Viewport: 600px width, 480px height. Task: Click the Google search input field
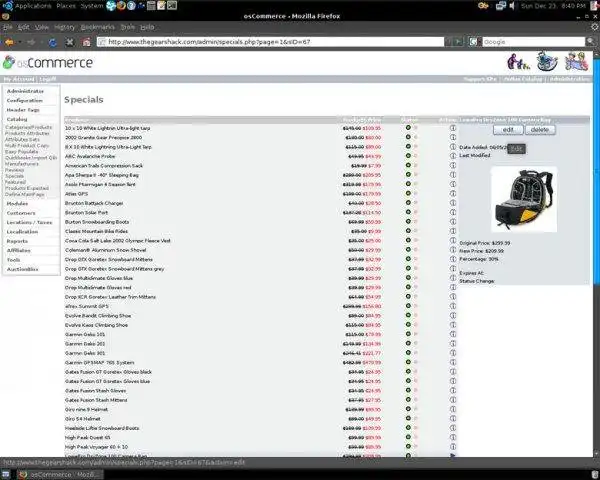(533, 42)
